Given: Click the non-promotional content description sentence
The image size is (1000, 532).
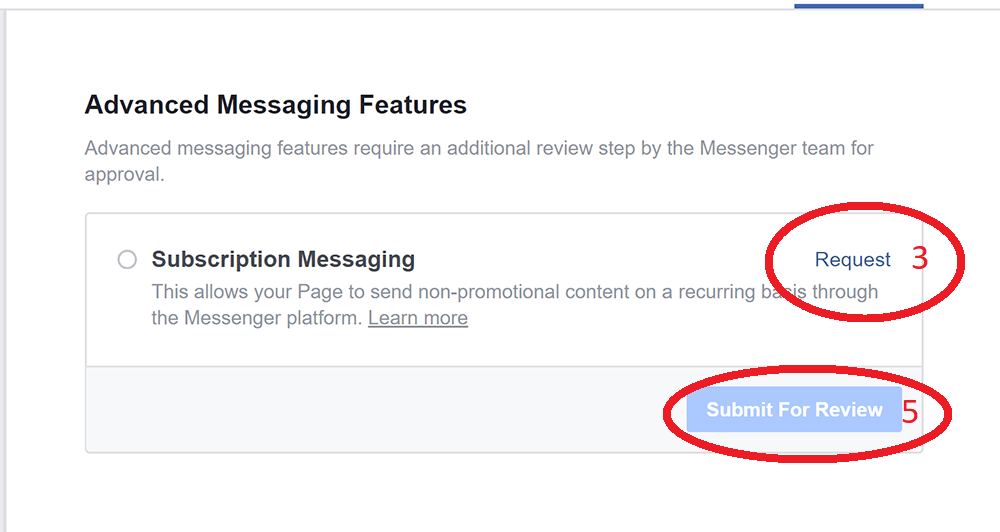Looking at the screenshot, I should [x=515, y=305].
